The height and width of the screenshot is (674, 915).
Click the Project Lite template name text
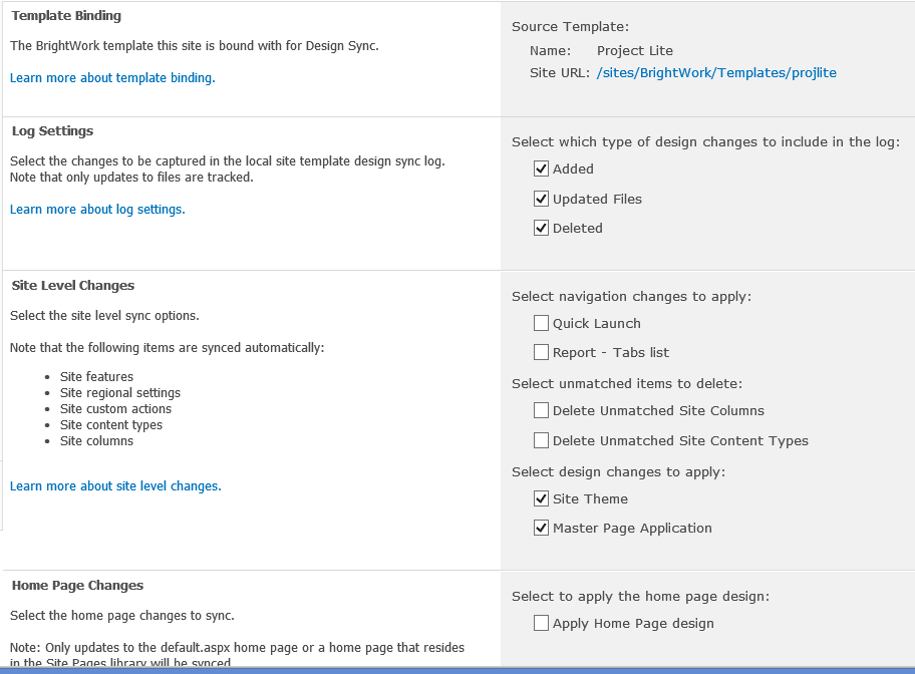tap(634, 51)
